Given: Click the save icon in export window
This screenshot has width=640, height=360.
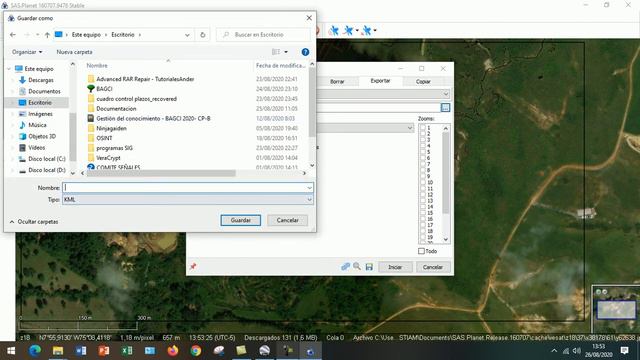Looking at the screenshot, I should 369,267.
